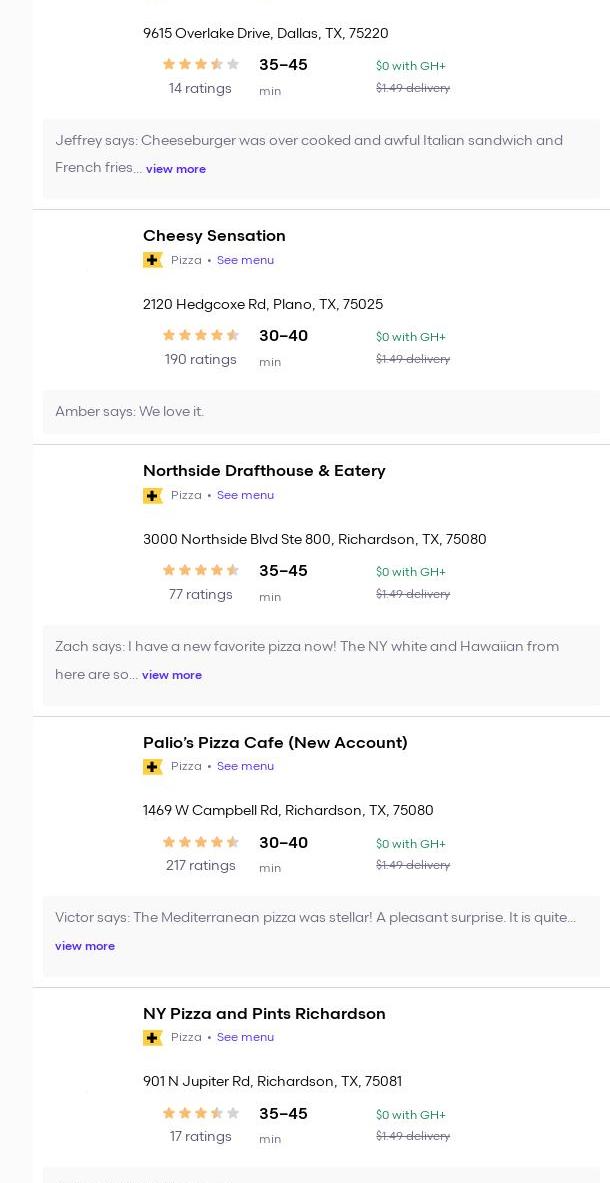
Task: Click the star rating for Northside Drafthouse & Eatery
Action: (200, 571)
